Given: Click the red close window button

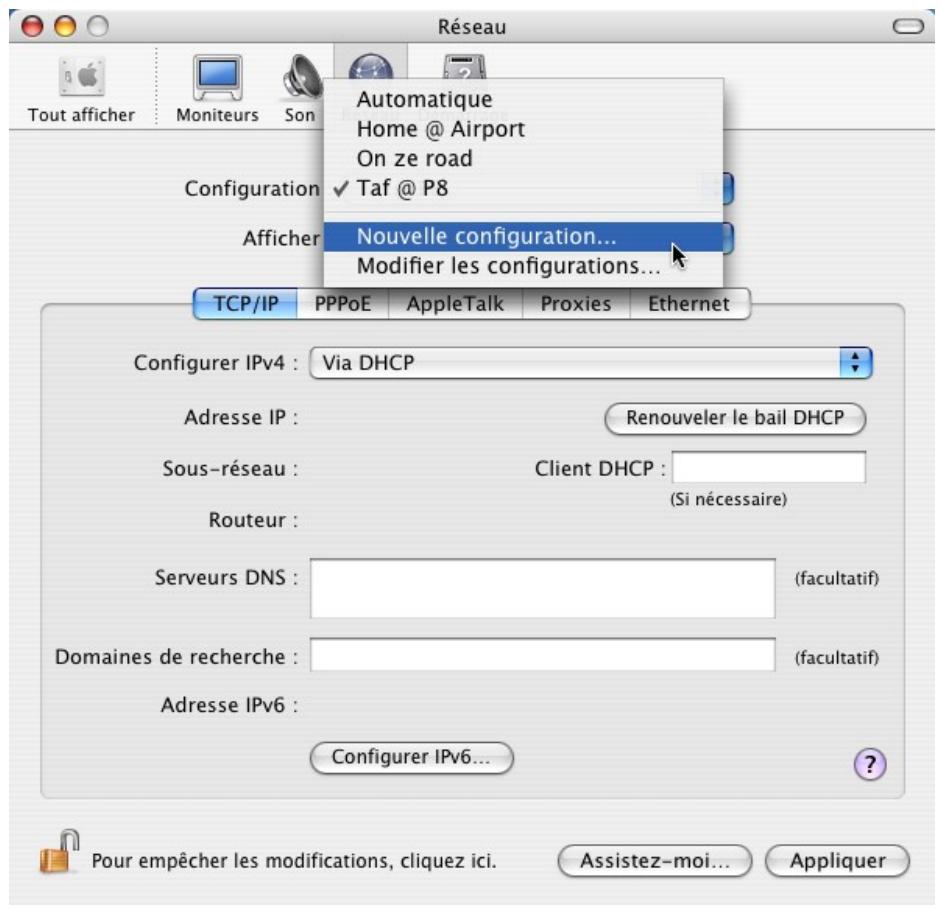Looking at the screenshot, I should pos(32,26).
